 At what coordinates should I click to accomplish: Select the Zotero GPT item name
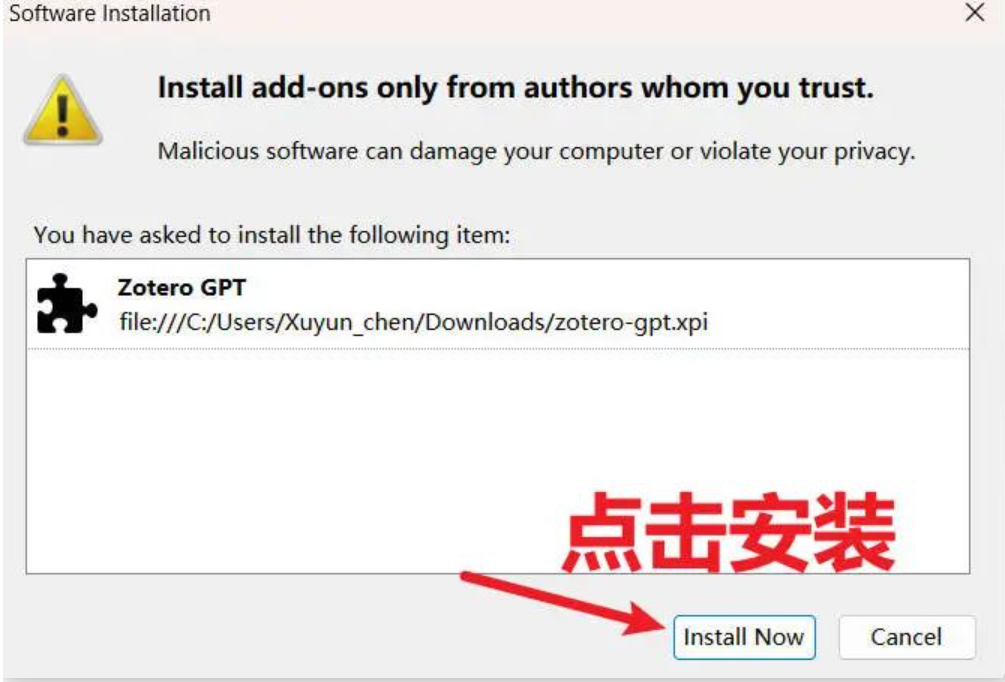tap(181, 288)
